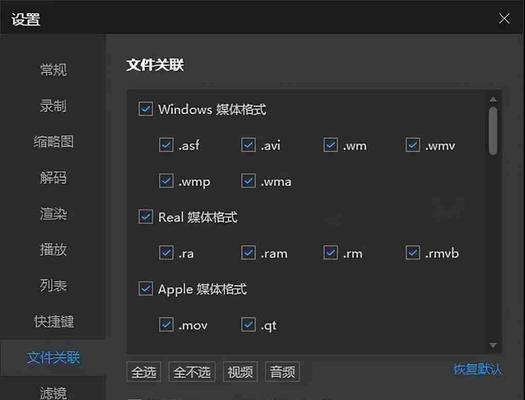Click the 全选 button
The width and height of the screenshot is (525, 400).
(x=144, y=372)
